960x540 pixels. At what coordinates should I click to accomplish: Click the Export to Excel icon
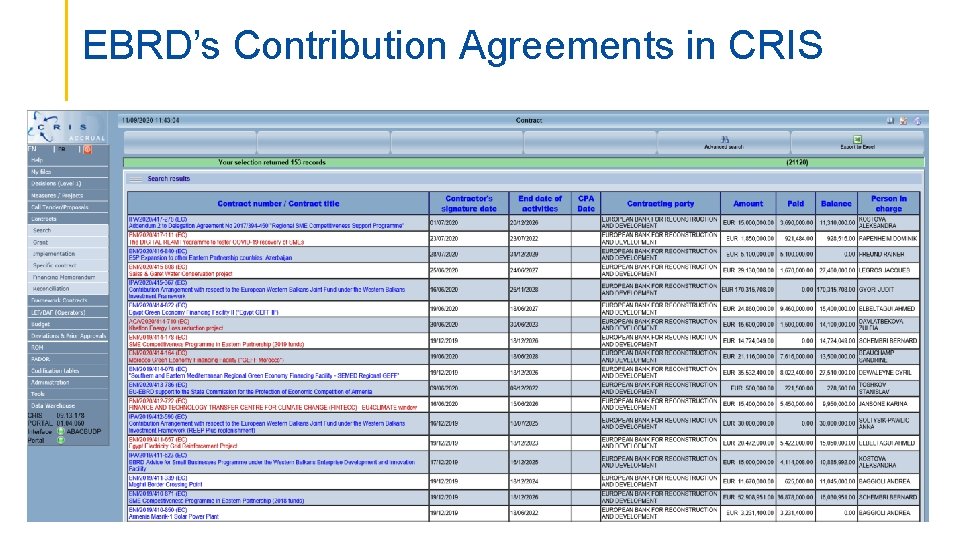(x=857, y=140)
